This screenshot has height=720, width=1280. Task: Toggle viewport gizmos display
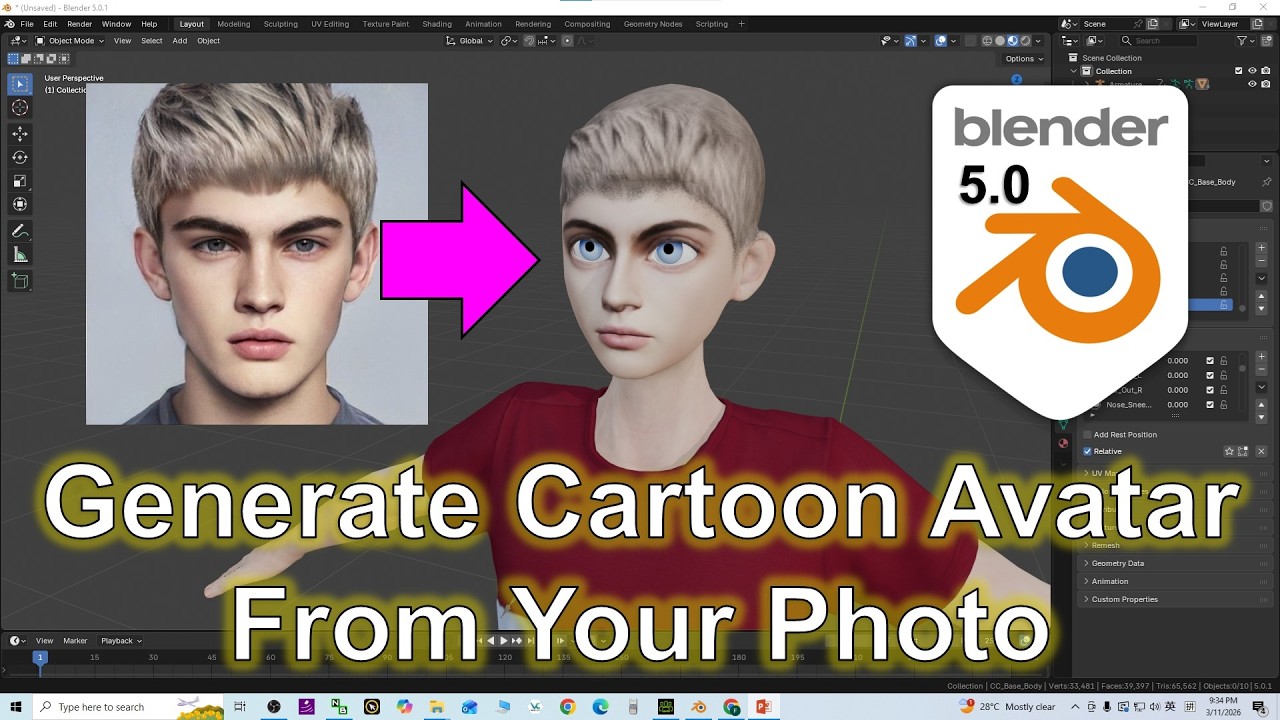tap(910, 41)
